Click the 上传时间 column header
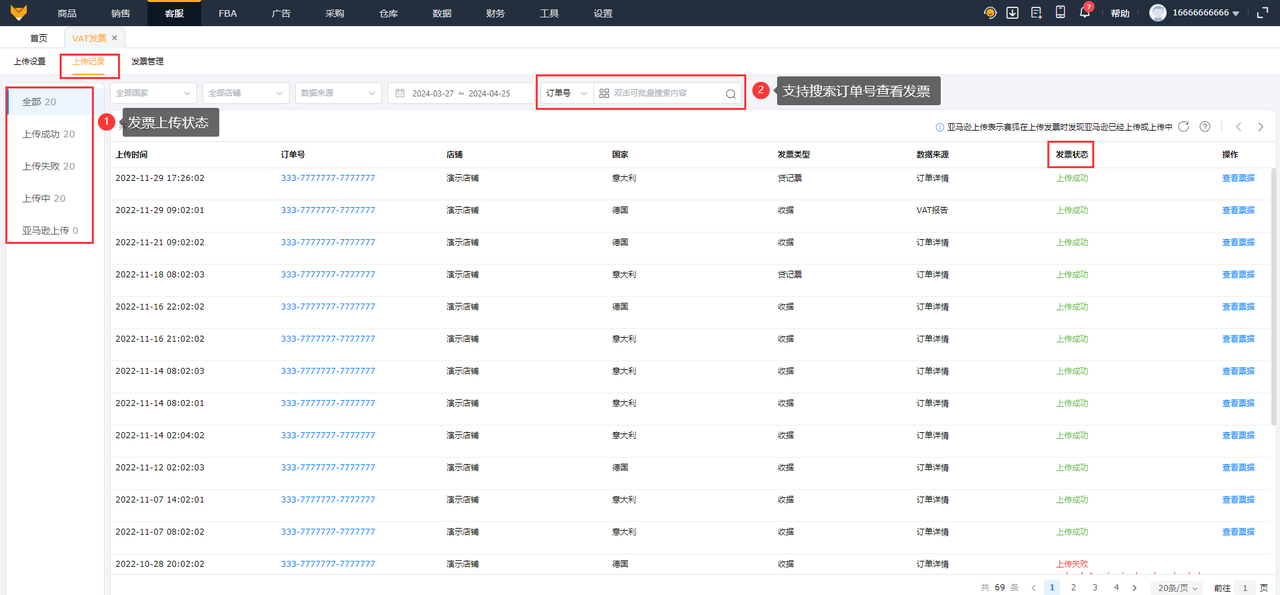 click(132, 155)
